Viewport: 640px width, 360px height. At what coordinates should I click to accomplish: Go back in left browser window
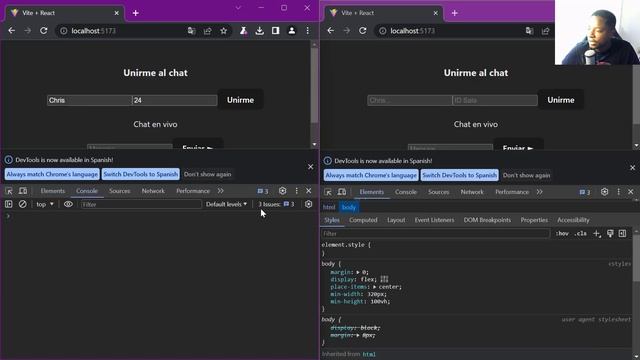coord(11,31)
